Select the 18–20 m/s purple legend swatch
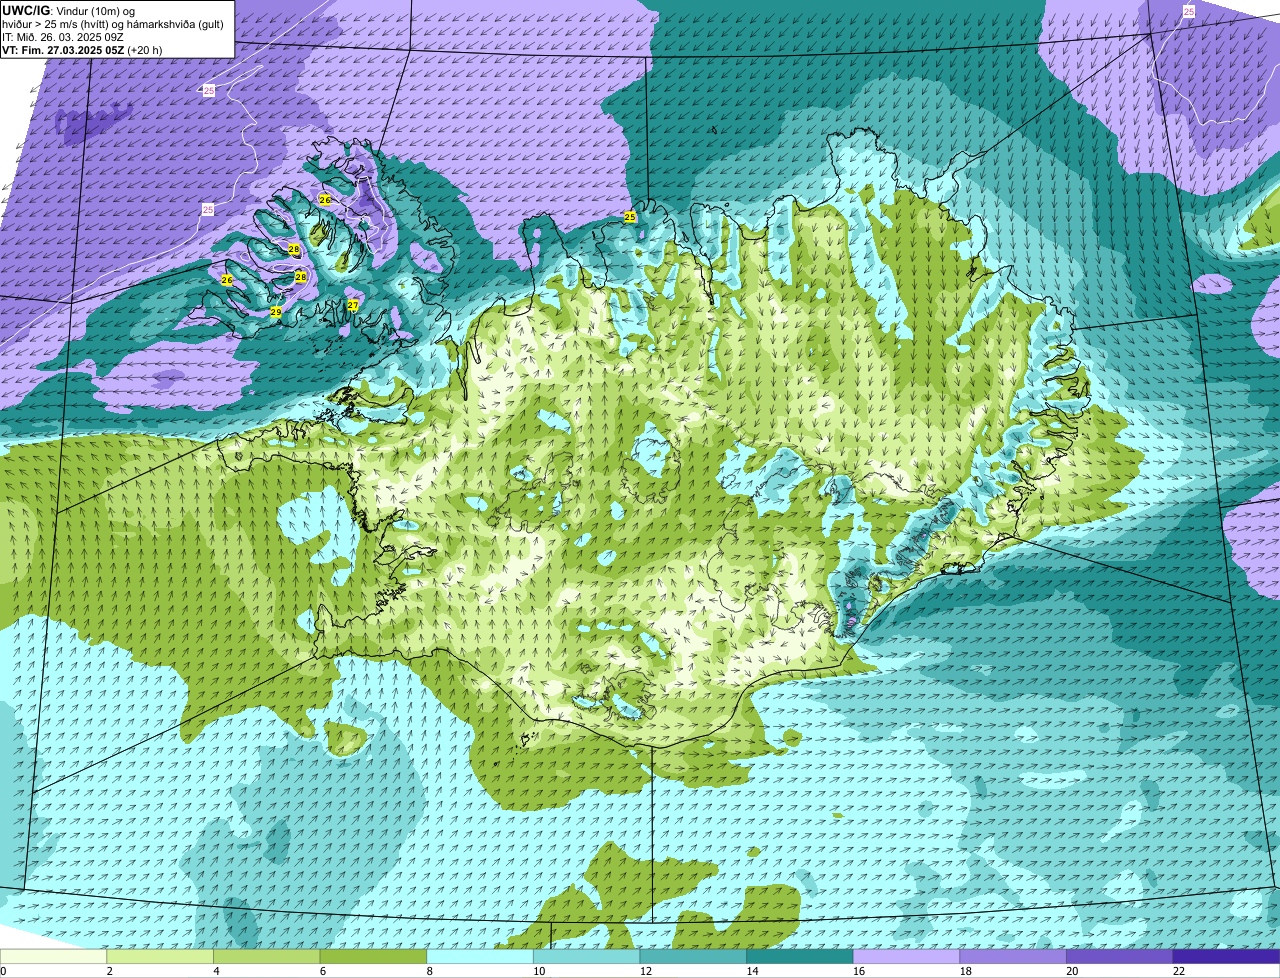 click(x=1013, y=956)
